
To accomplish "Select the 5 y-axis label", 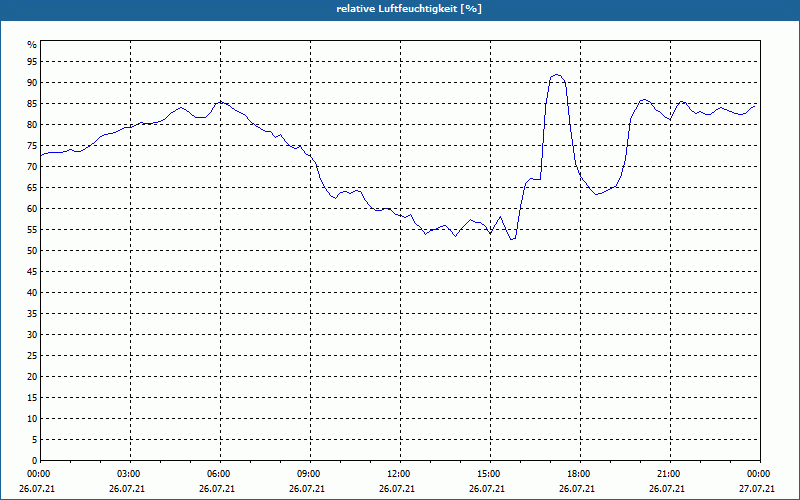I will [35, 440].
